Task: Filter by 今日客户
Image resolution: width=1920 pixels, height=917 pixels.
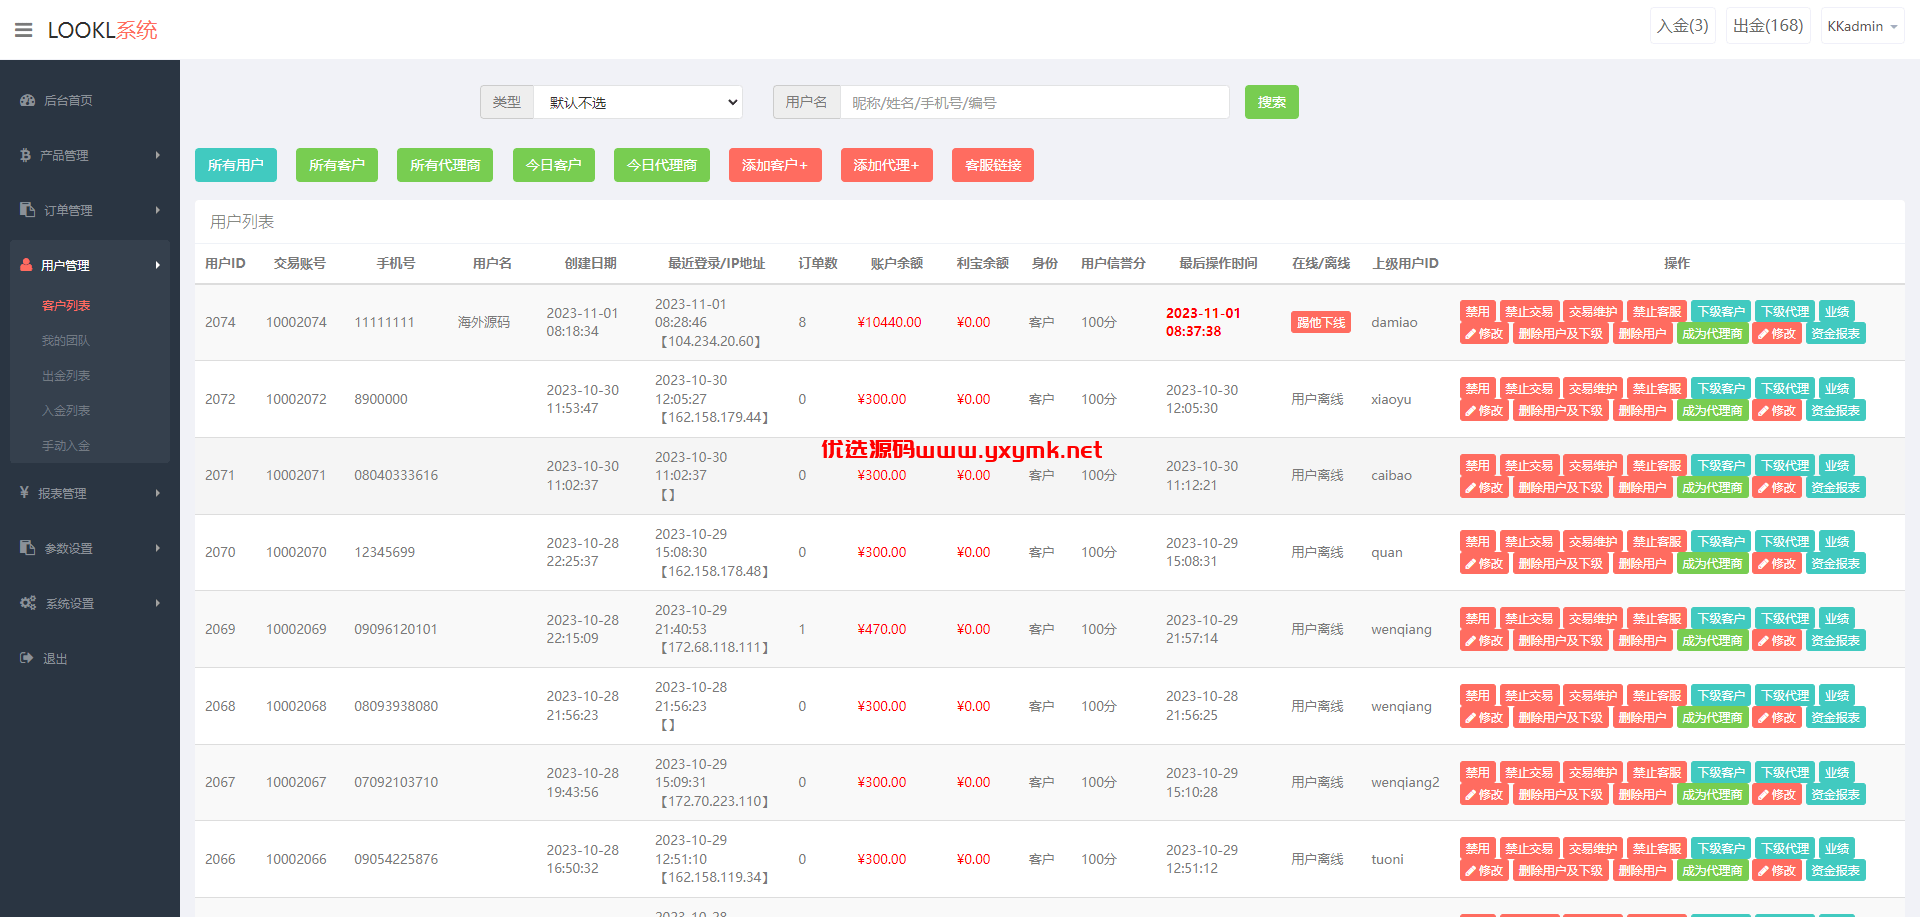Action: click(554, 165)
